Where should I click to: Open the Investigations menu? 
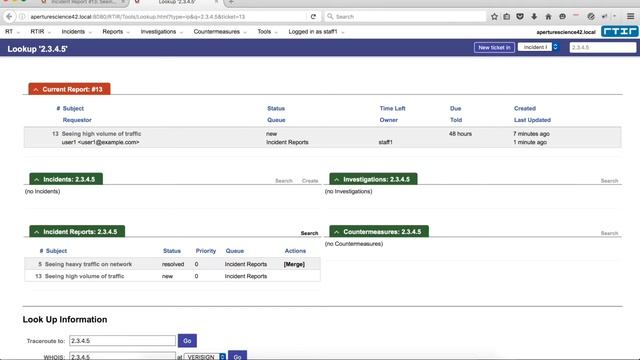coord(162,32)
